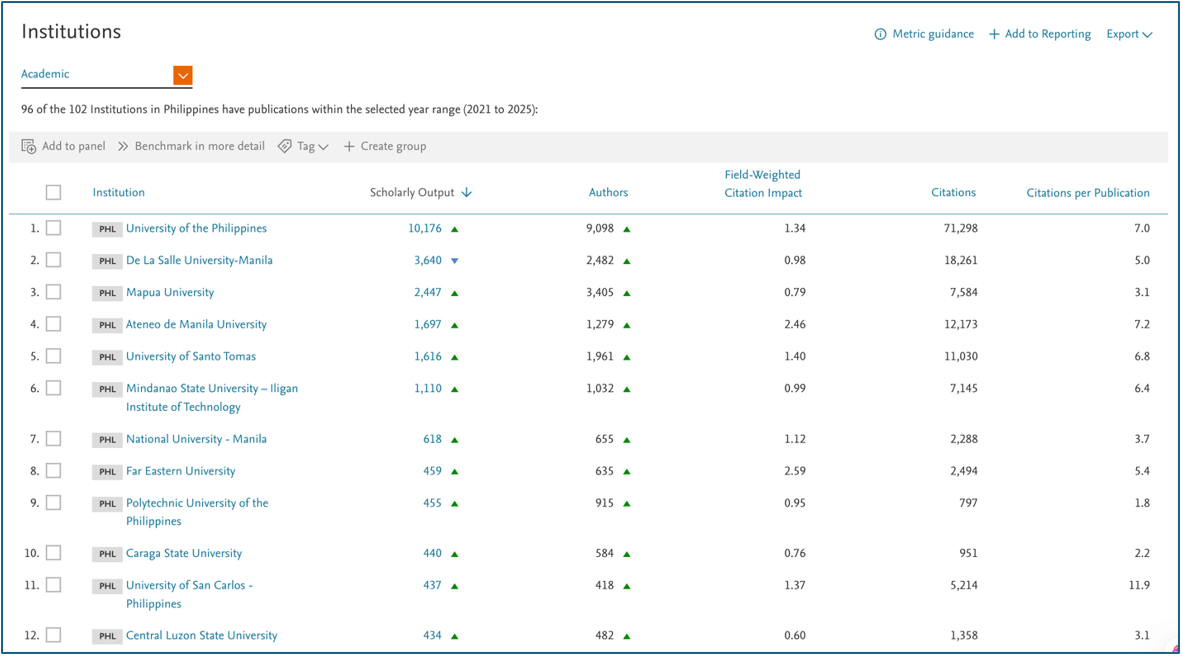Tick the Far Eastern University checkbox
Screen dimensions: 1182x656
53,470
